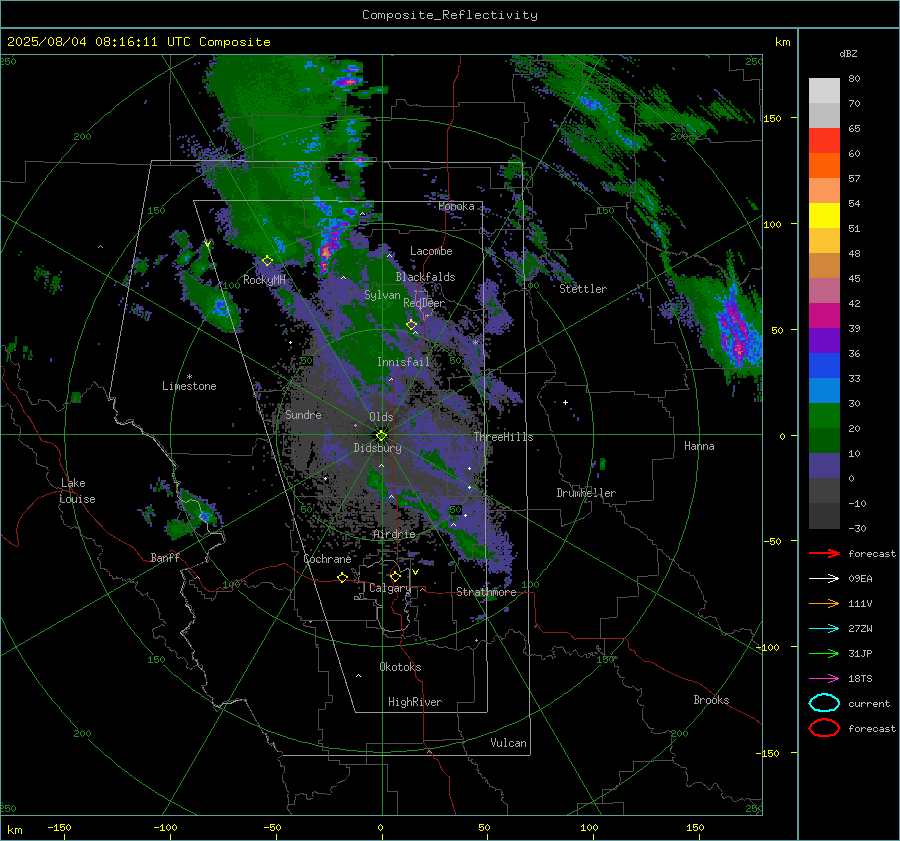
Task: Click the Drumheller city label
Action: coord(586,493)
